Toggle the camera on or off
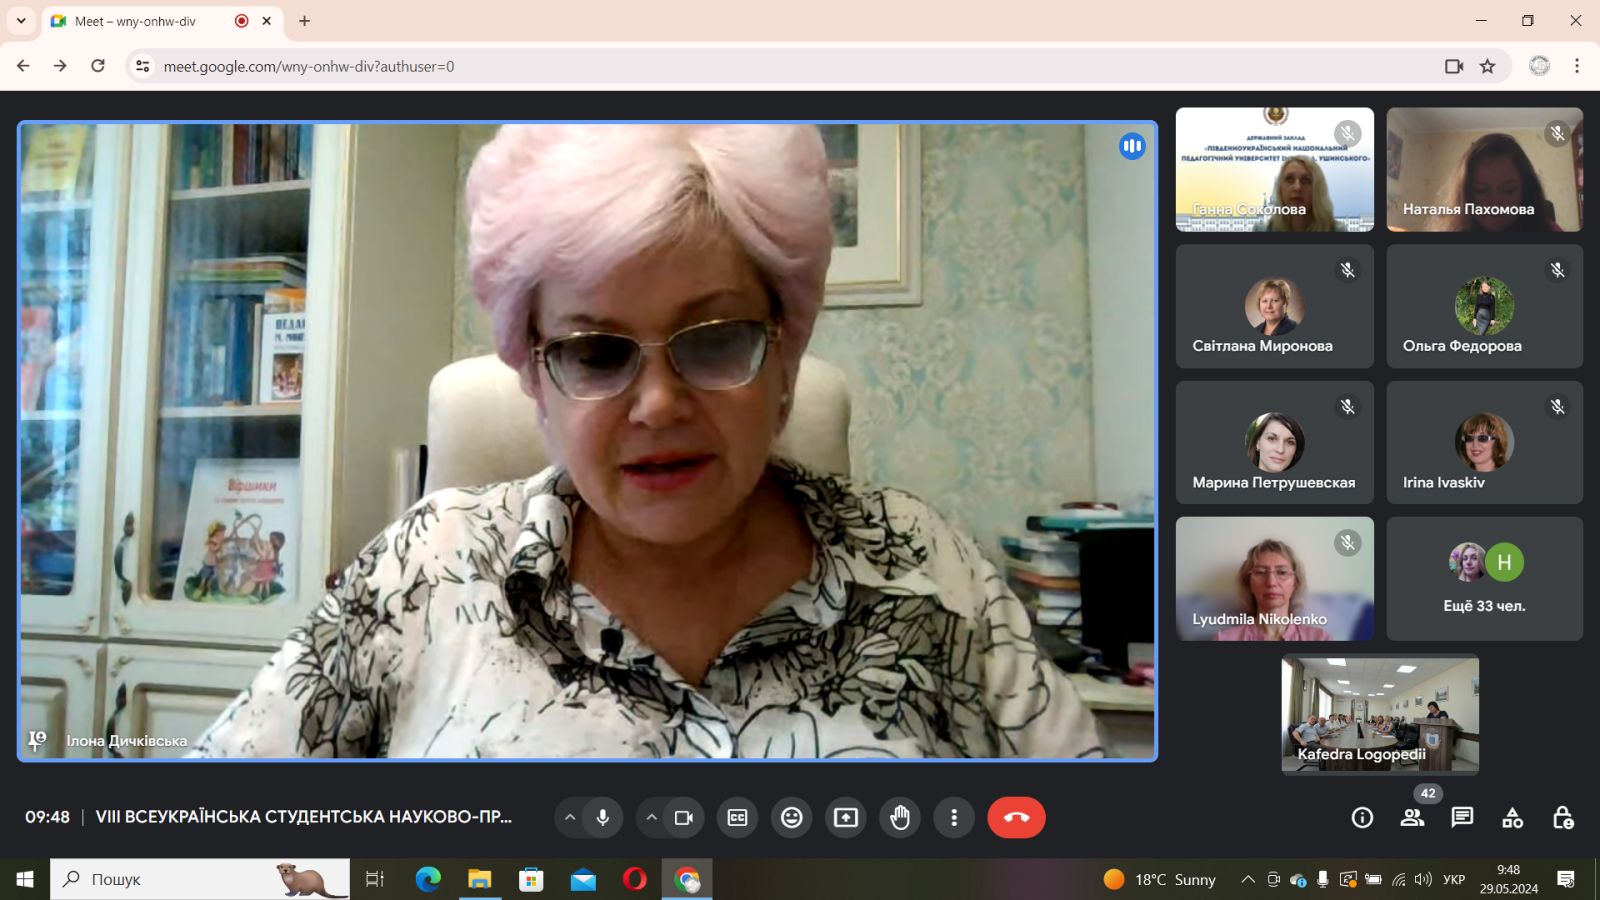 pos(684,818)
